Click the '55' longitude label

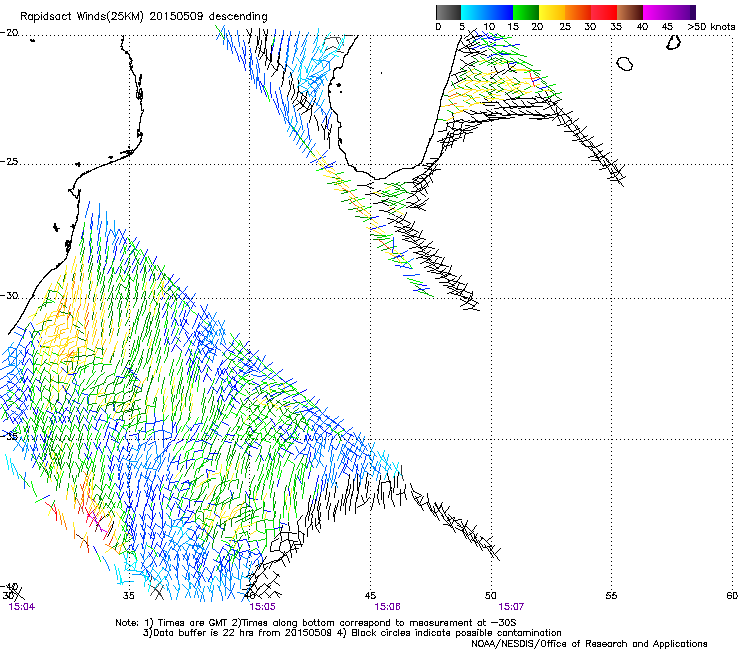point(611,596)
